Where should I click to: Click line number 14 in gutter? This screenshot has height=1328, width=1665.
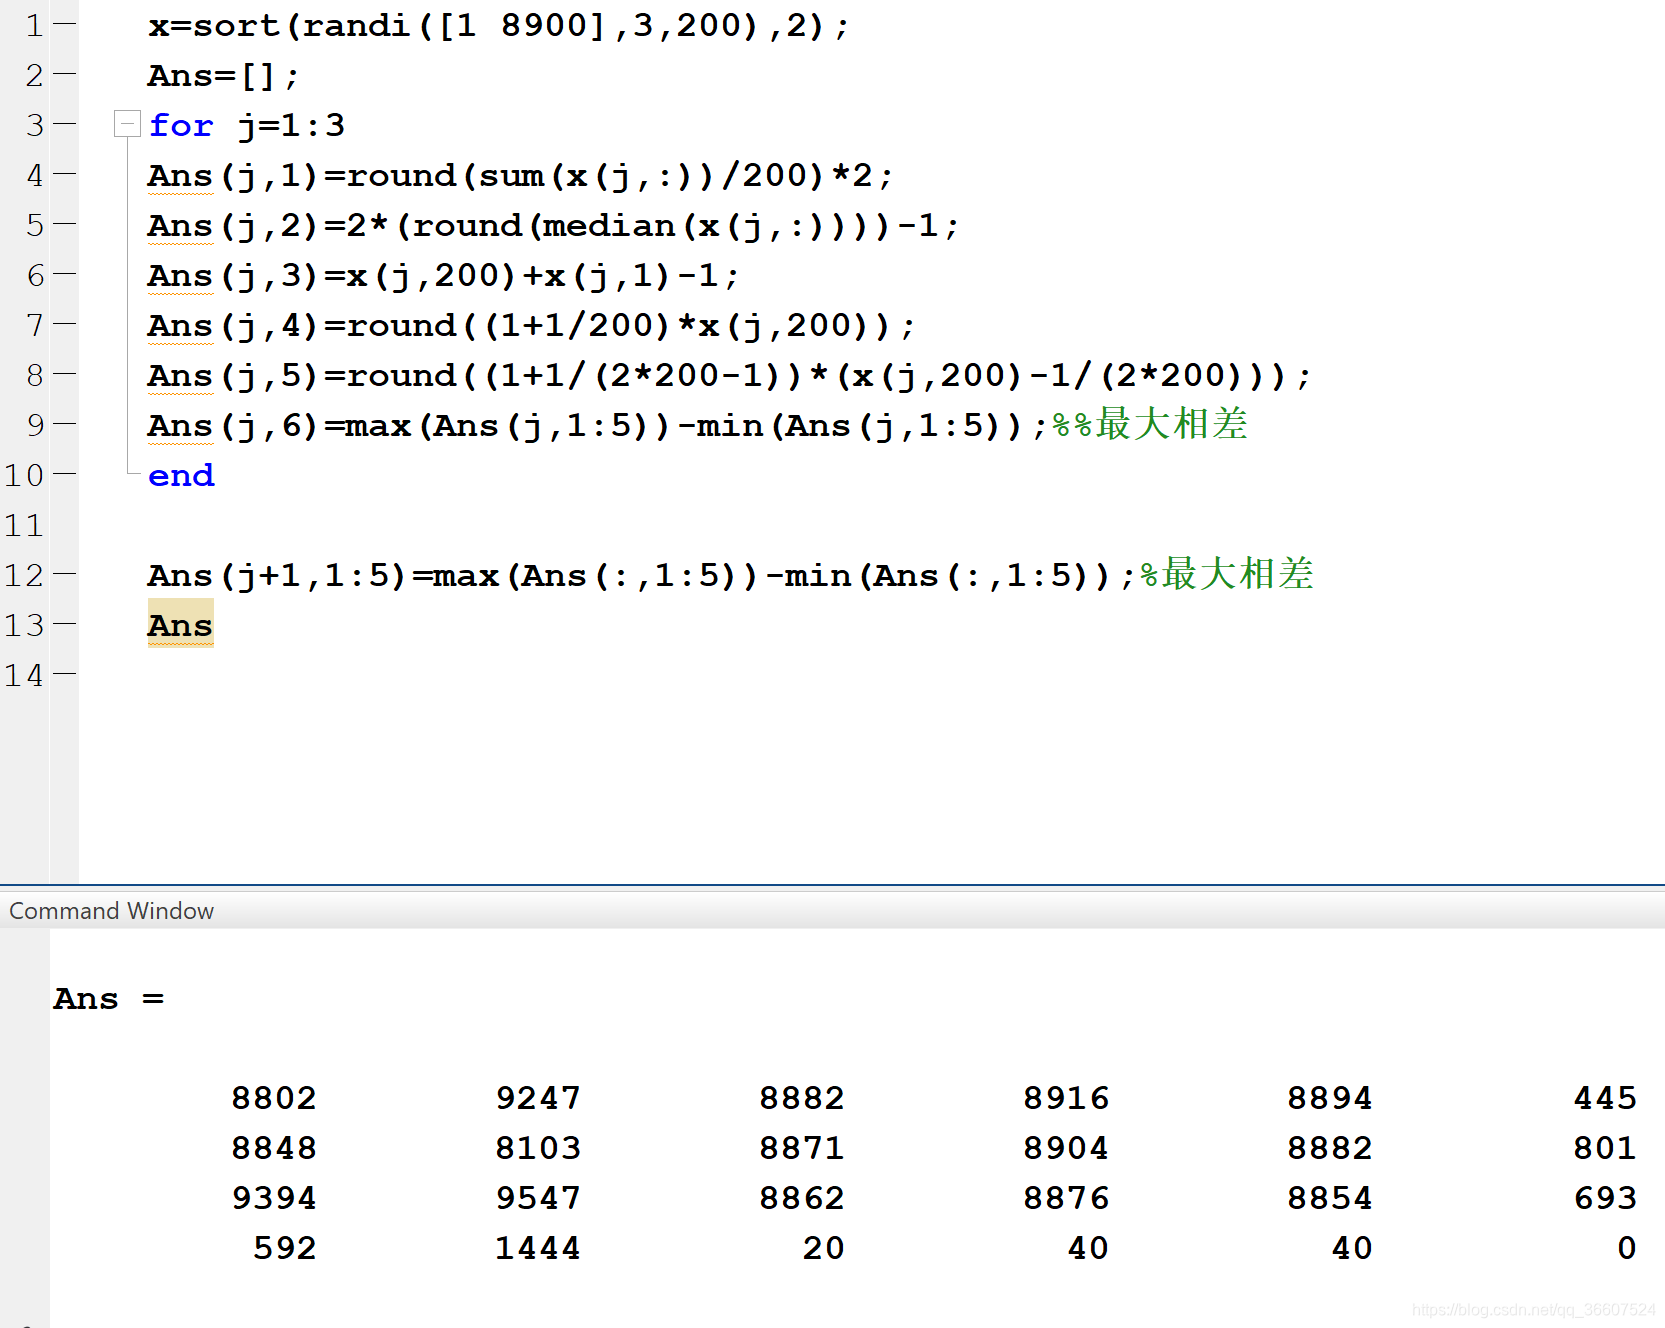click(24, 675)
